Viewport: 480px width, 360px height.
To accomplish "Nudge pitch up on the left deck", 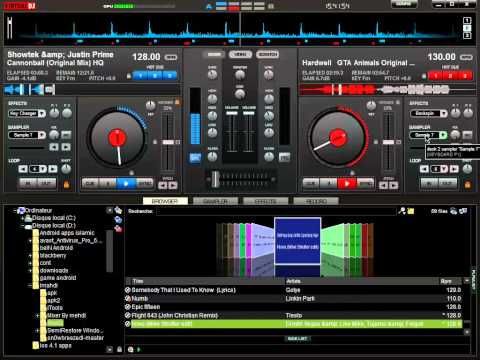I will (x=173, y=185).
